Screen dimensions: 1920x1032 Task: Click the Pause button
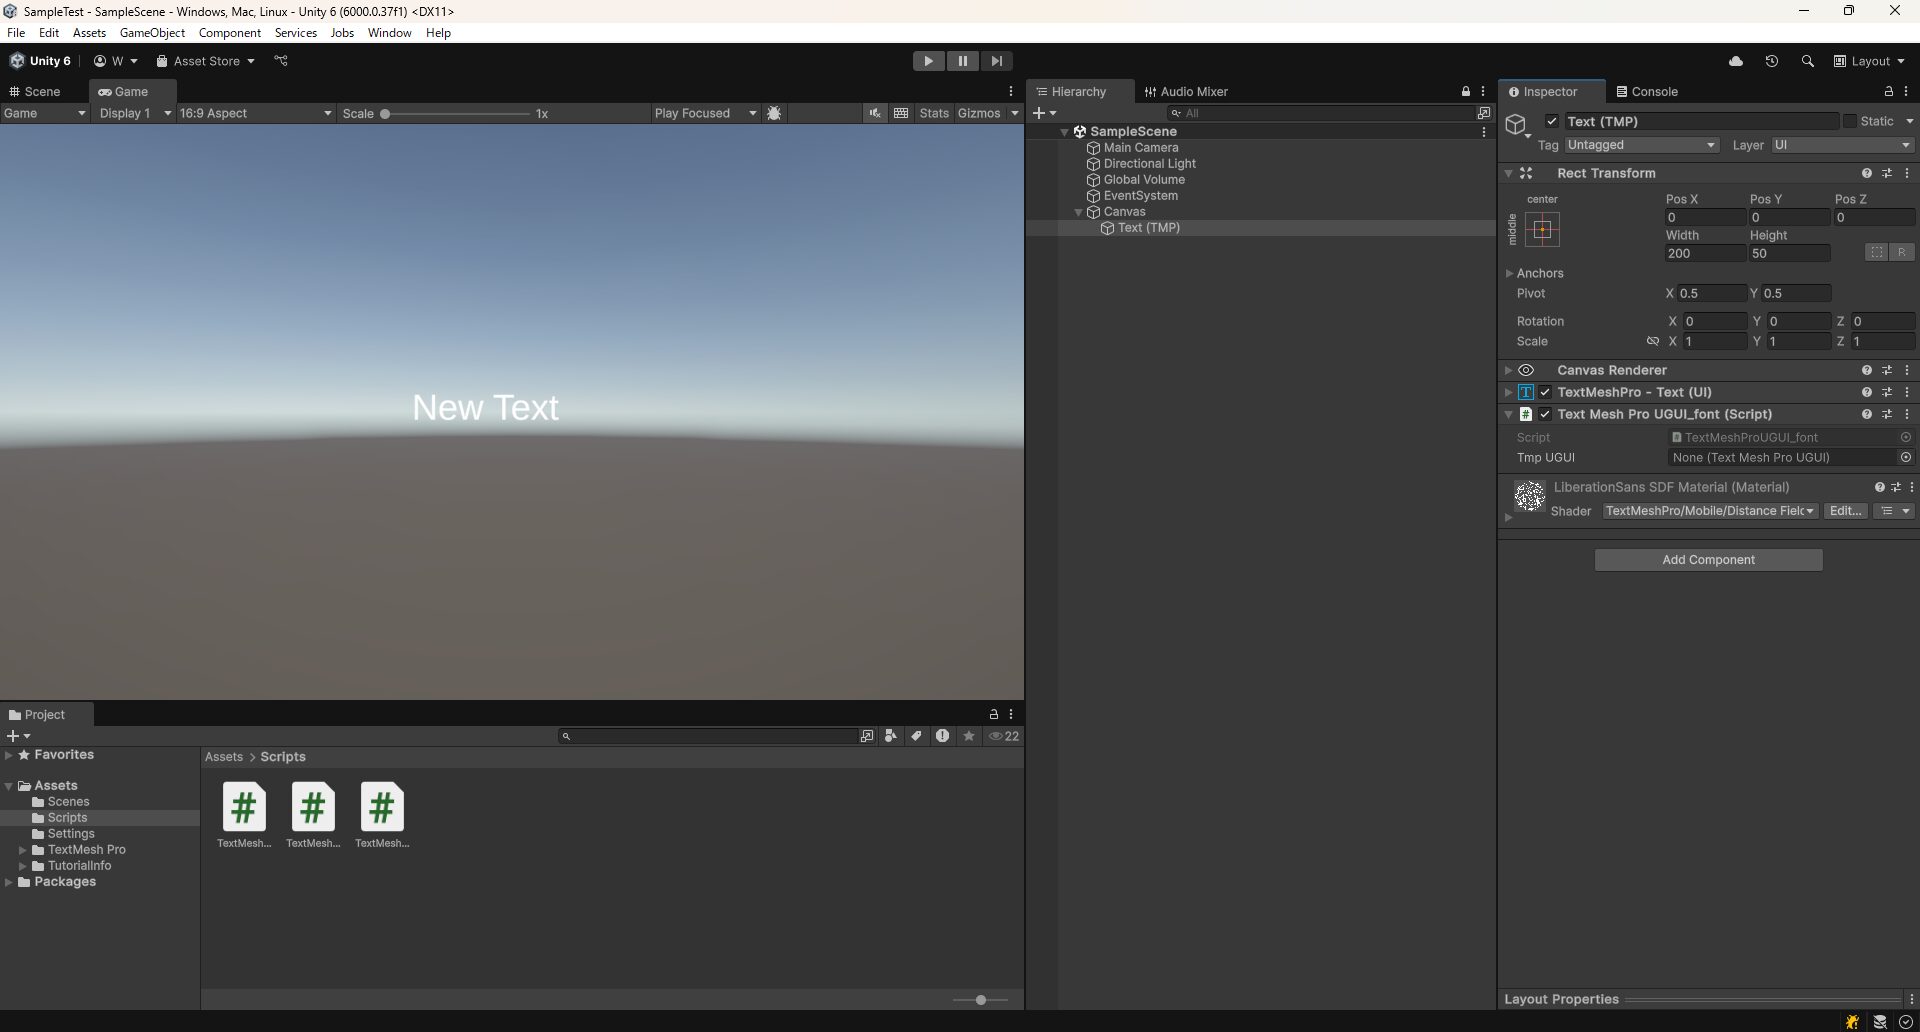[962, 61]
